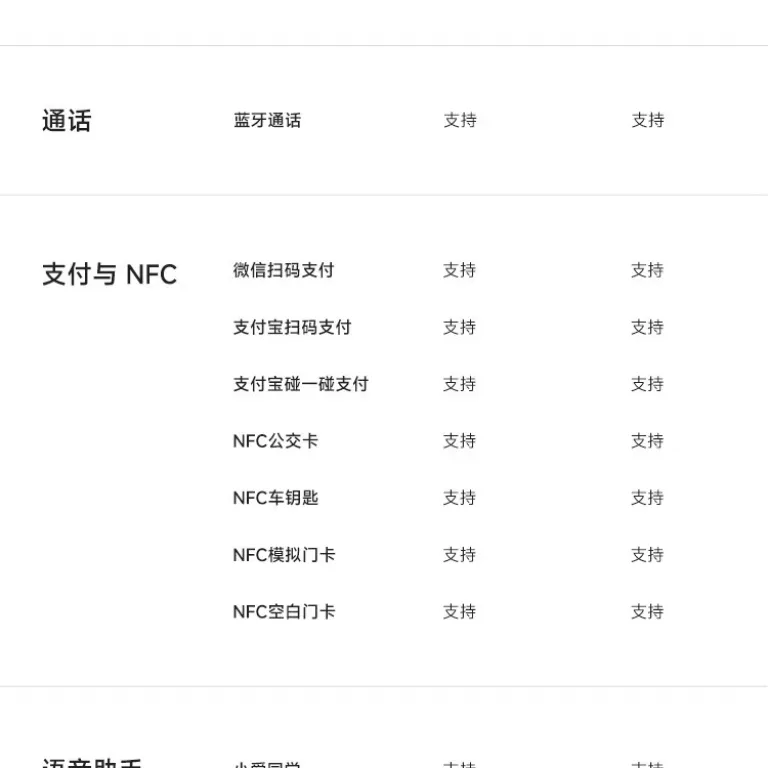This screenshot has width=768, height=768.
Task: Click the NFC公交卡 row label
Action: pyautogui.click(x=275, y=441)
